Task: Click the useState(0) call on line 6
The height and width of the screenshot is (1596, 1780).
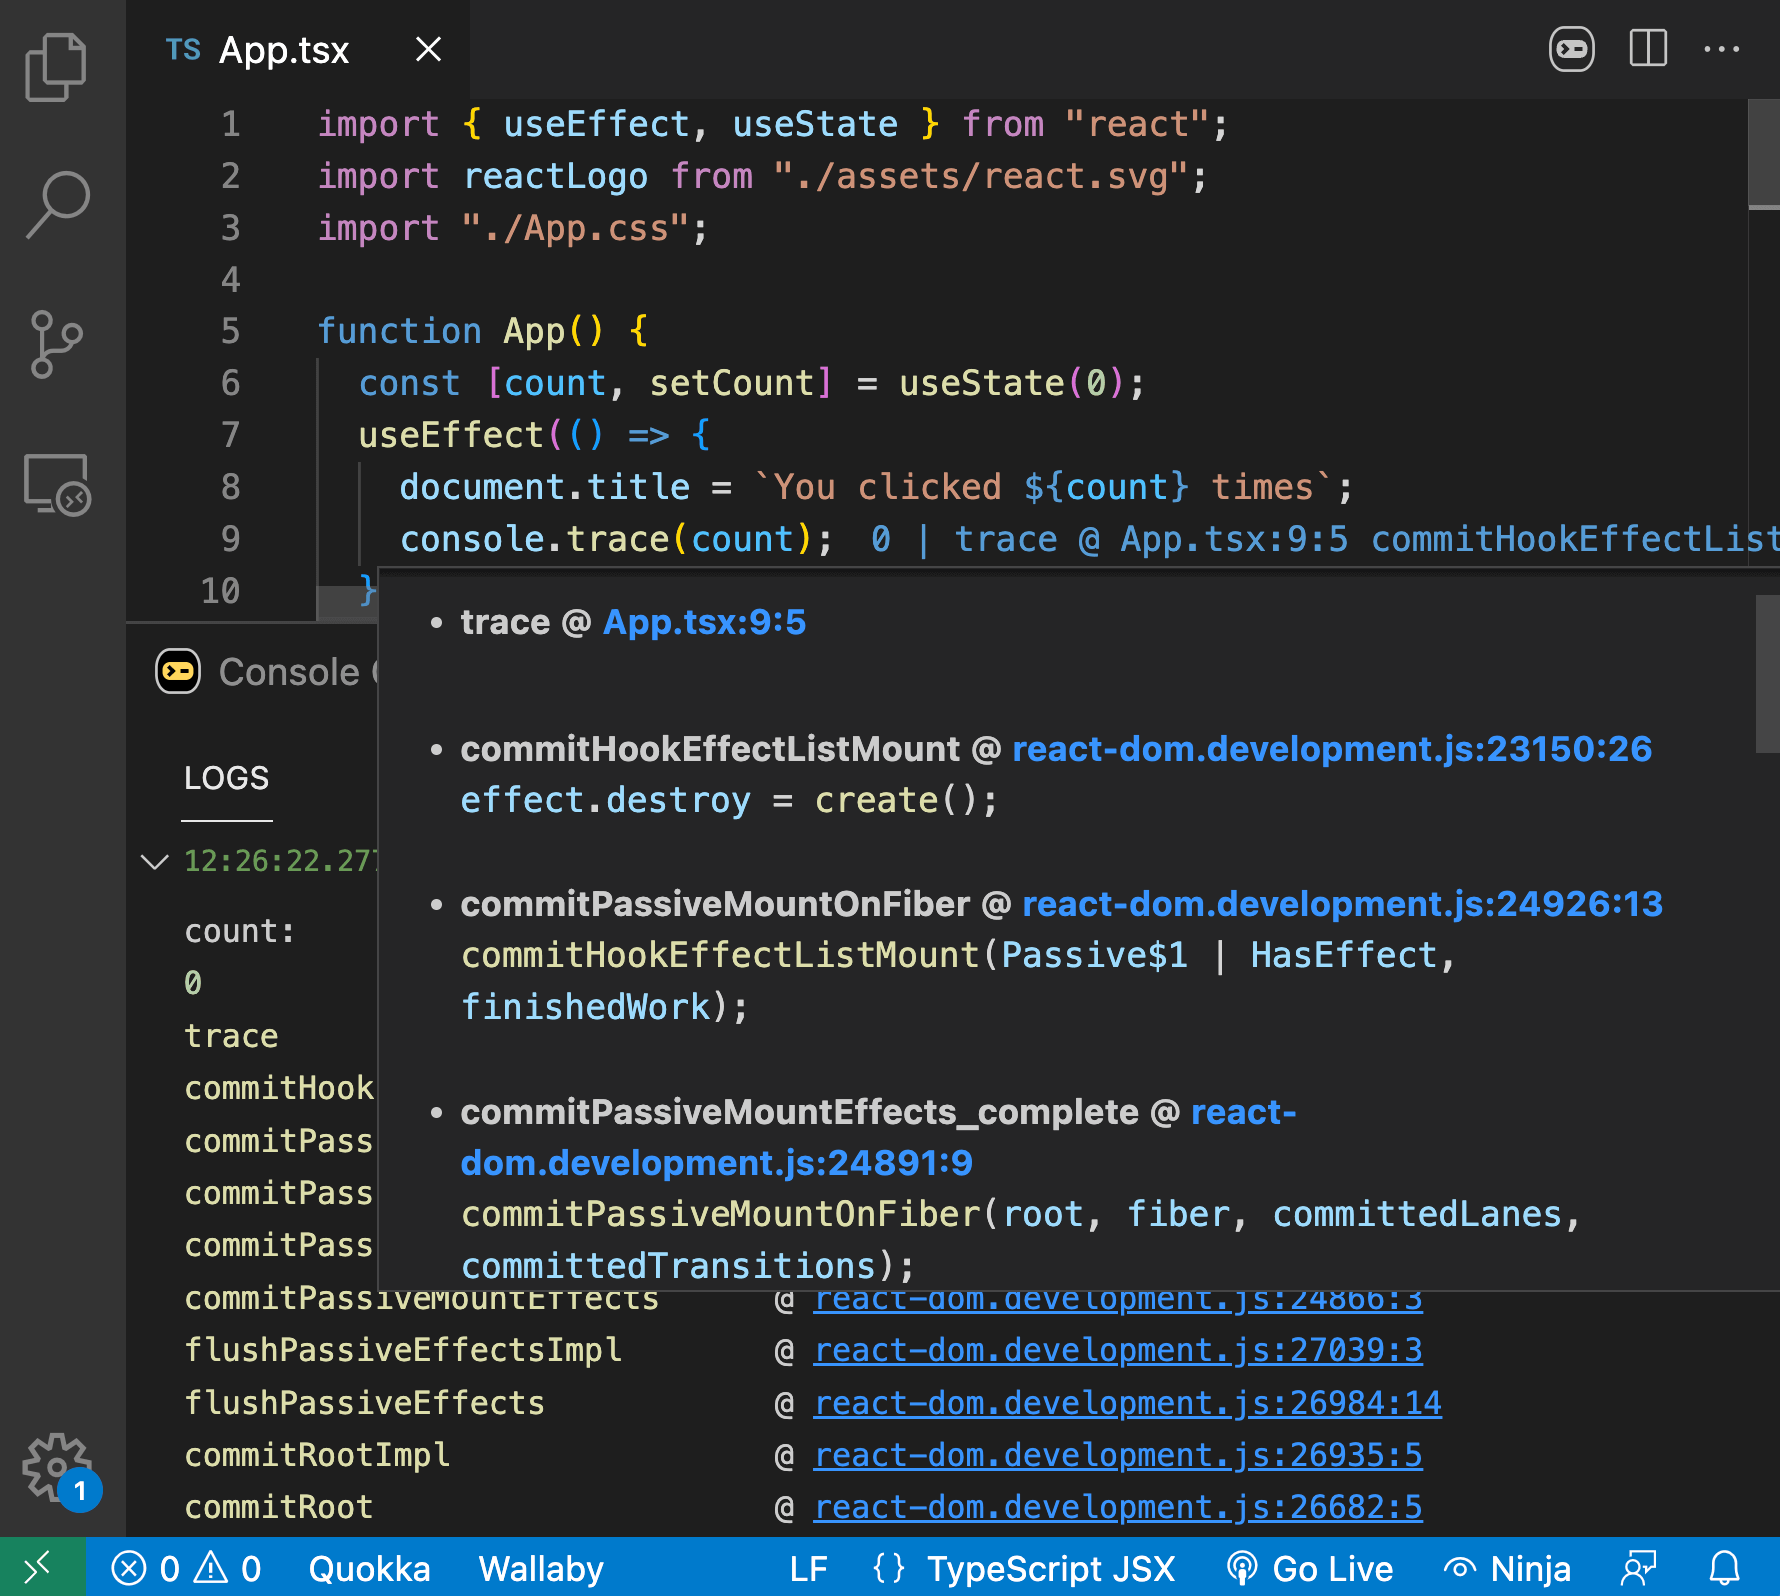Action: point(1011,383)
